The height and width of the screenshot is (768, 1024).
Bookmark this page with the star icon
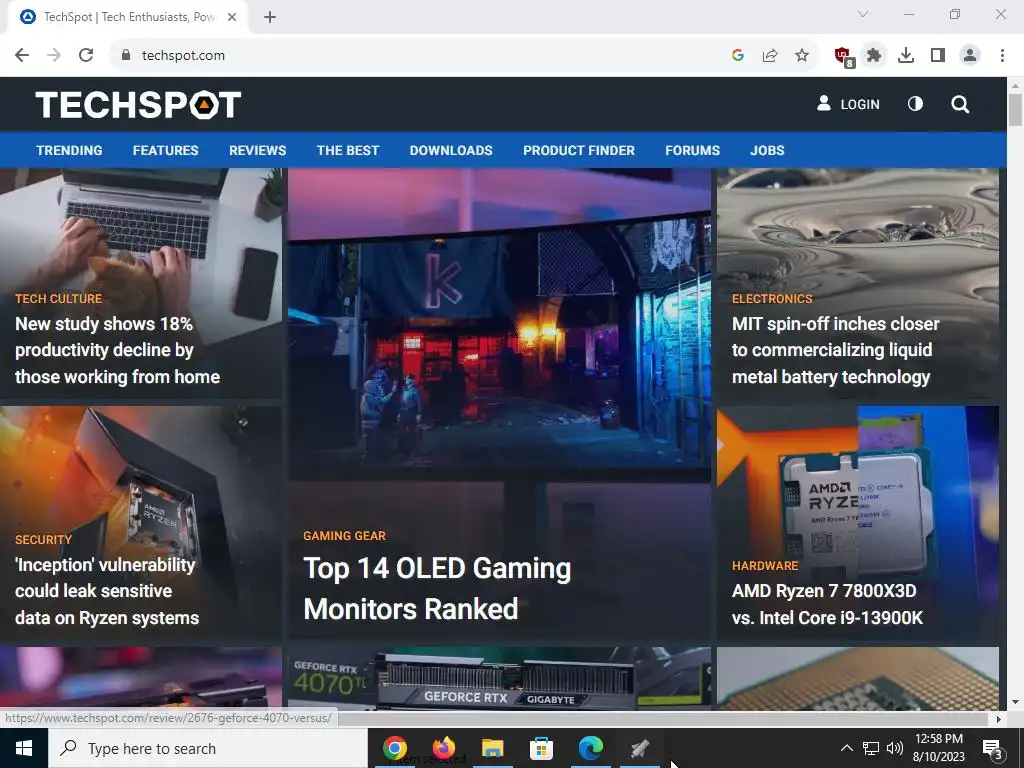pyautogui.click(x=802, y=56)
